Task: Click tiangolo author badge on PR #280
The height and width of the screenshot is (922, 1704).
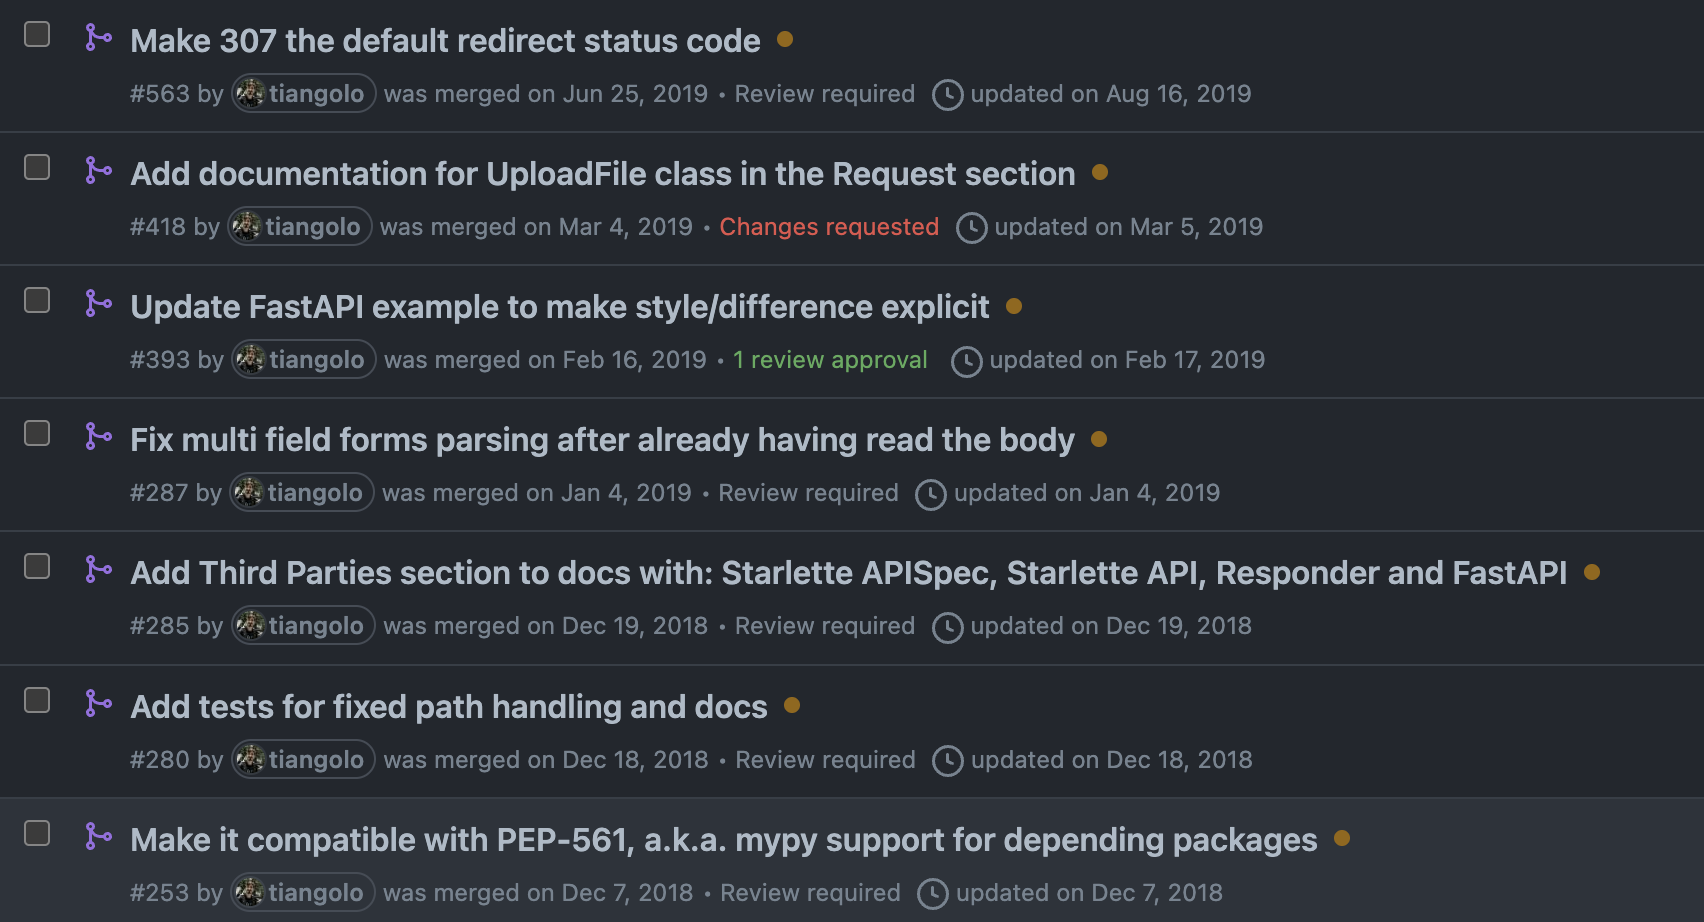Action: (x=304, y=759)
